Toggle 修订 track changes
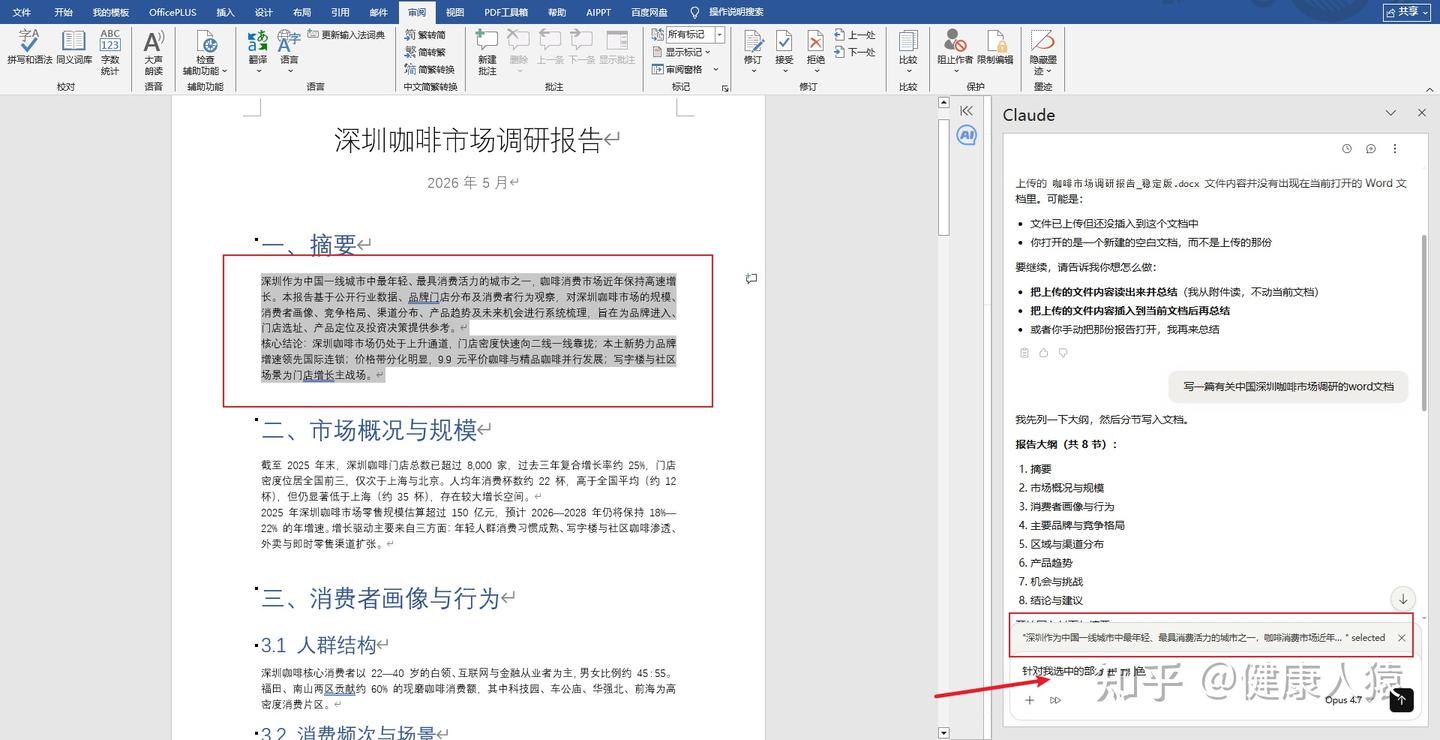 tap(753, 52)
